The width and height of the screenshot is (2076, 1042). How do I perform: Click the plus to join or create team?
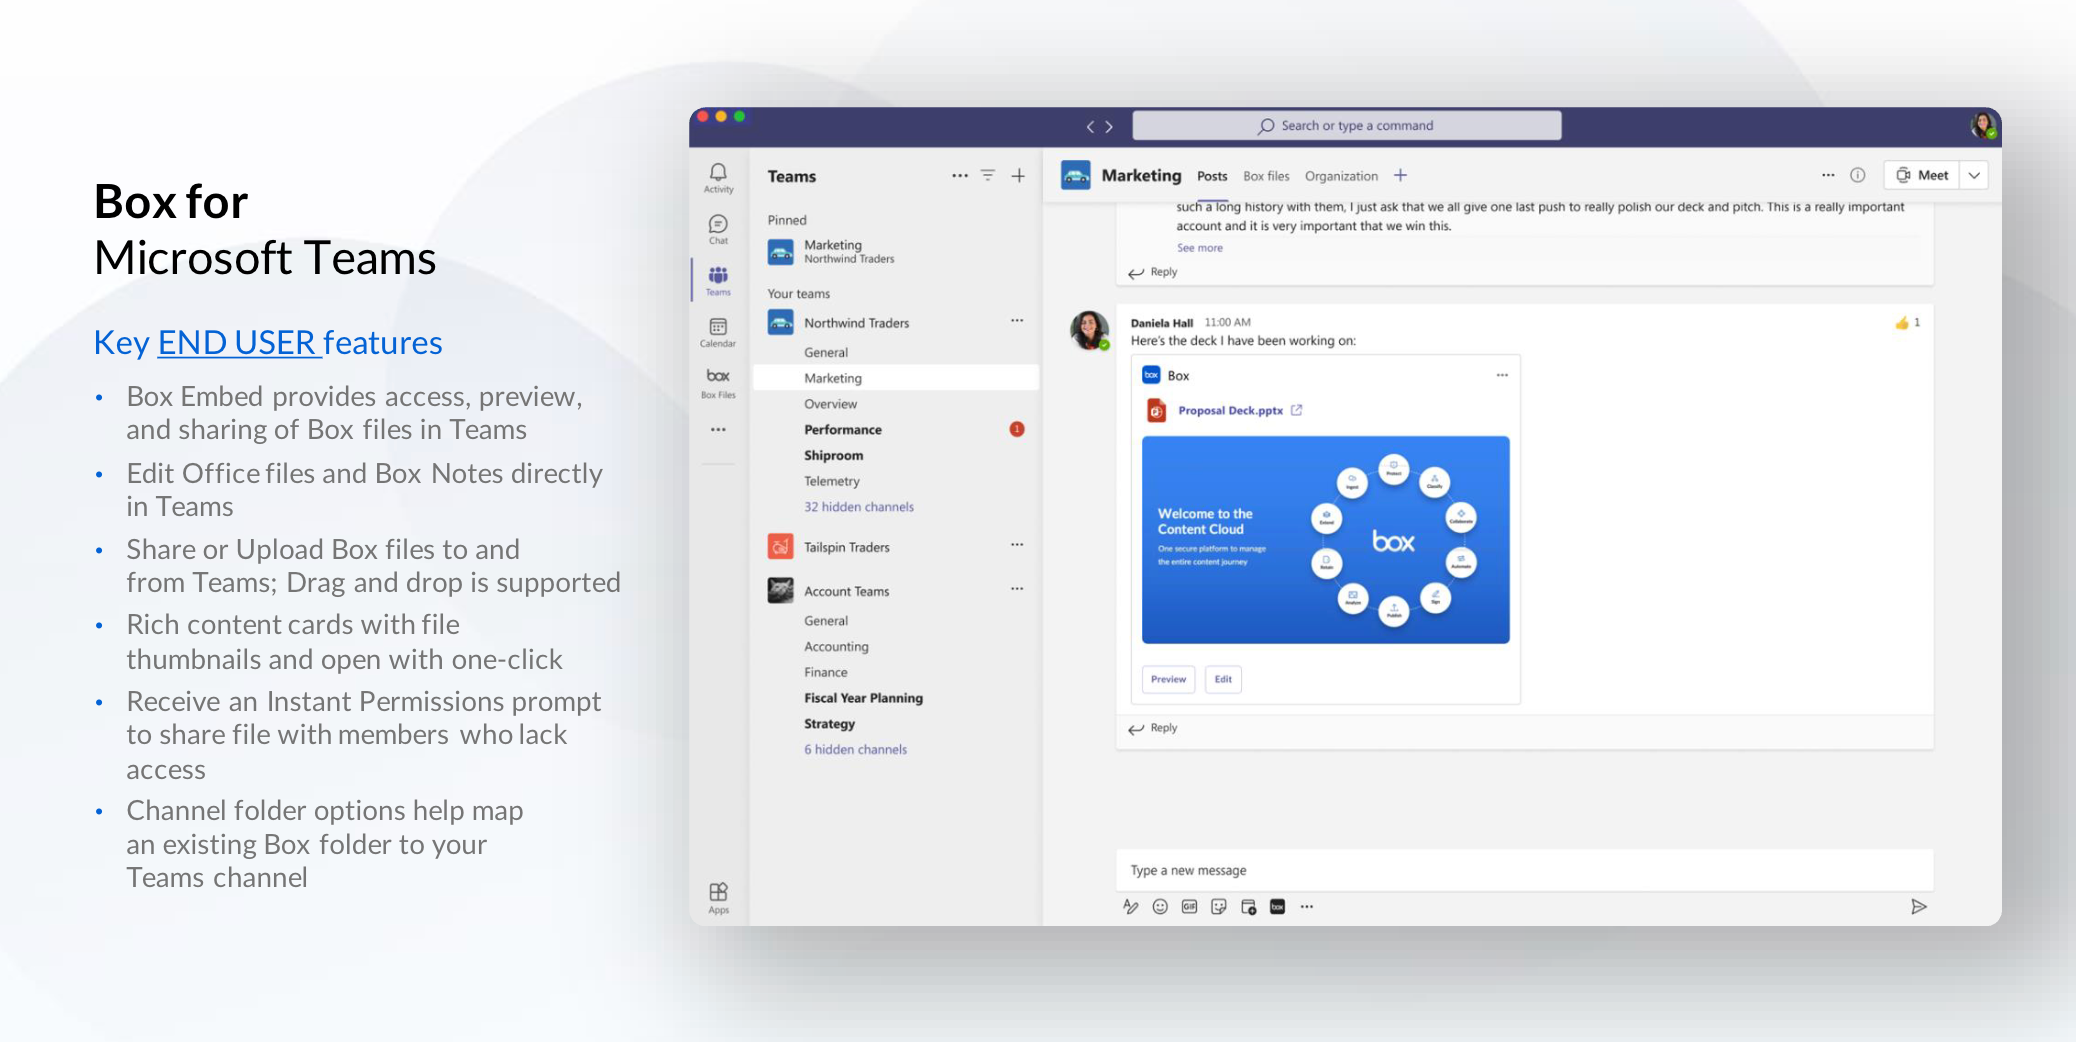1018,175
